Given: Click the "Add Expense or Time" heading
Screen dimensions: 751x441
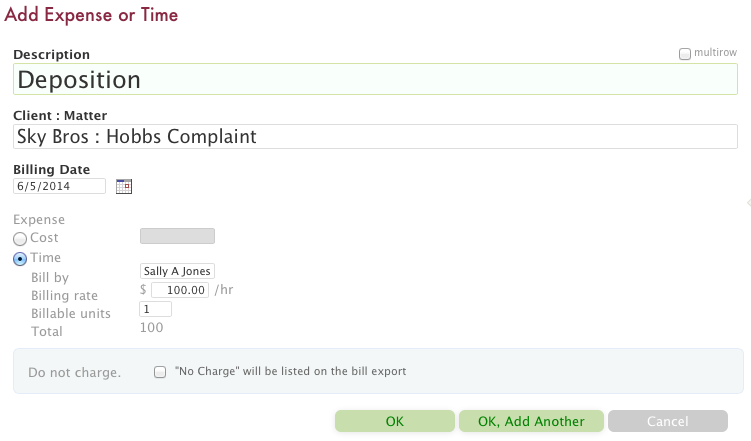Looking at the screenshot, I should tap(92, 16).
